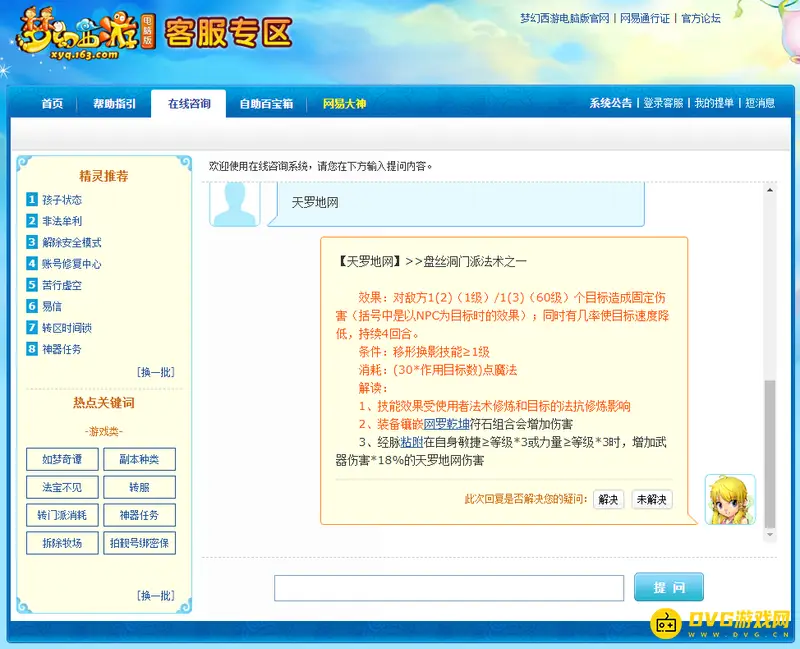Click the 热点关键词 heading
This screenshot has width=800, height=649.
(104, 403)
